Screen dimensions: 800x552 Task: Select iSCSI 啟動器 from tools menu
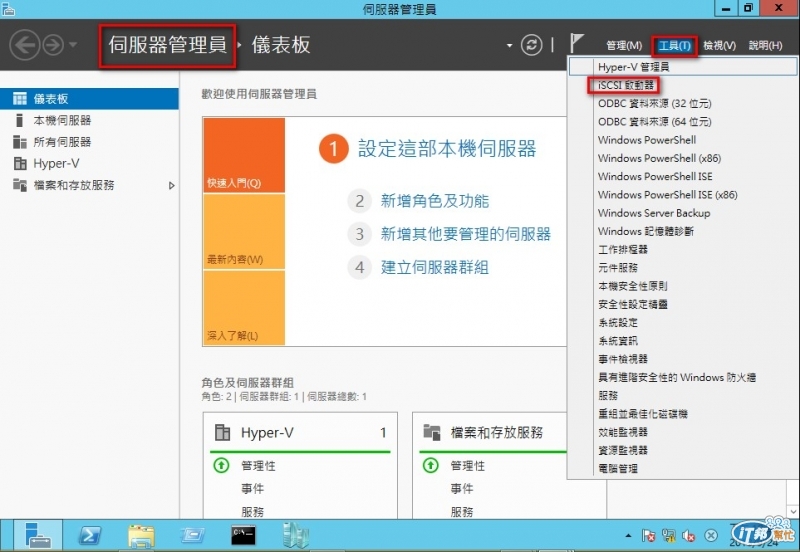pos(683,85)
